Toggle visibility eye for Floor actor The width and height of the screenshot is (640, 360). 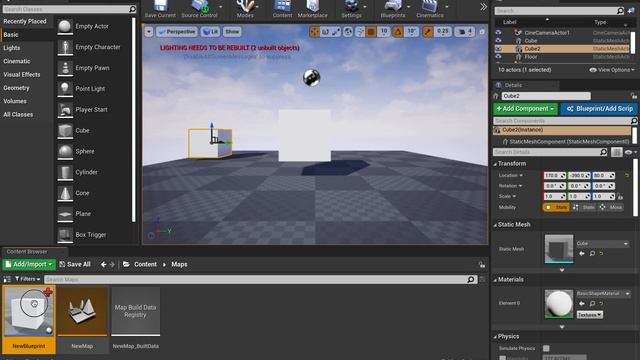[498, 57]
